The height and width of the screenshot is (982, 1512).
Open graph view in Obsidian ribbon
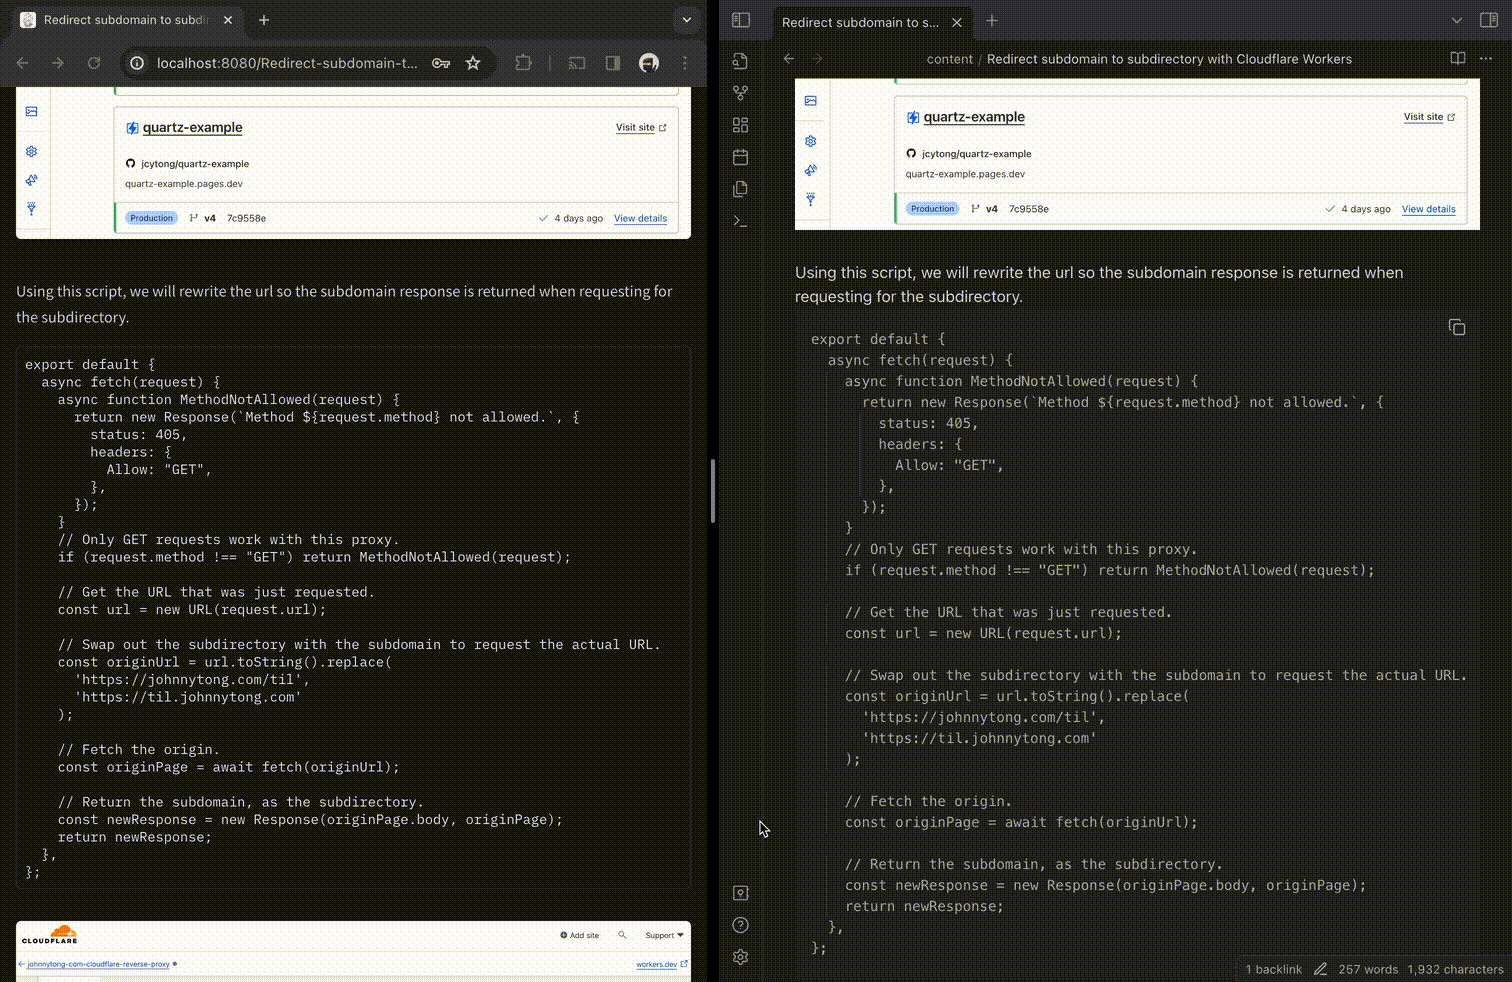coord(740,93)
